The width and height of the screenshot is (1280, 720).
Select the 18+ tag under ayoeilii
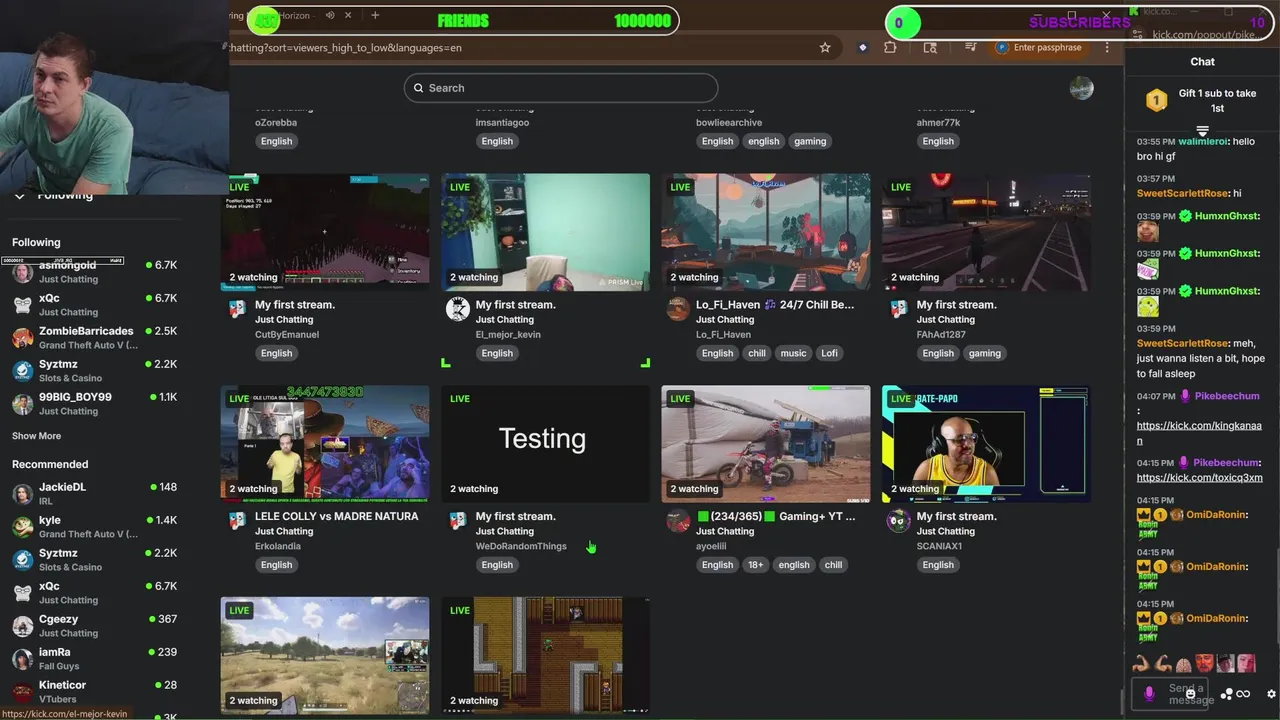pyautogui.click(x=756, y=565)
